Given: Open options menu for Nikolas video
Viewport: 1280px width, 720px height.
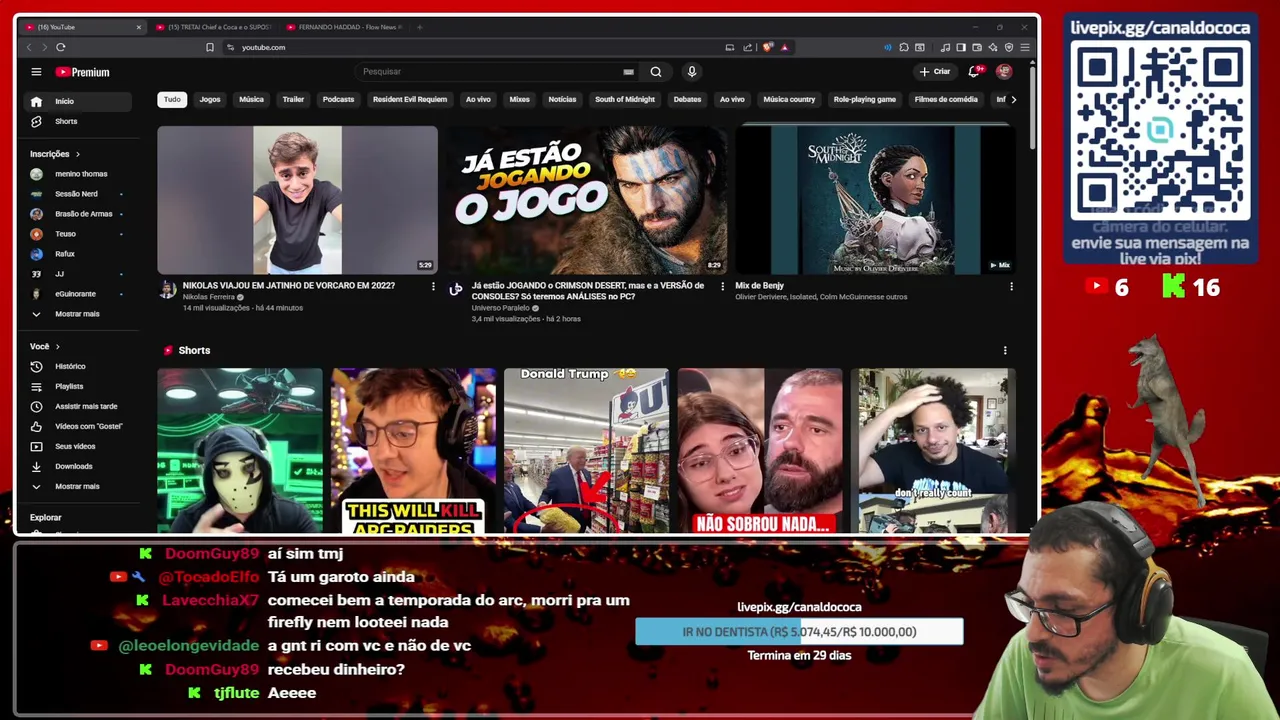Looking at the screenshot, I should (433, 286).
